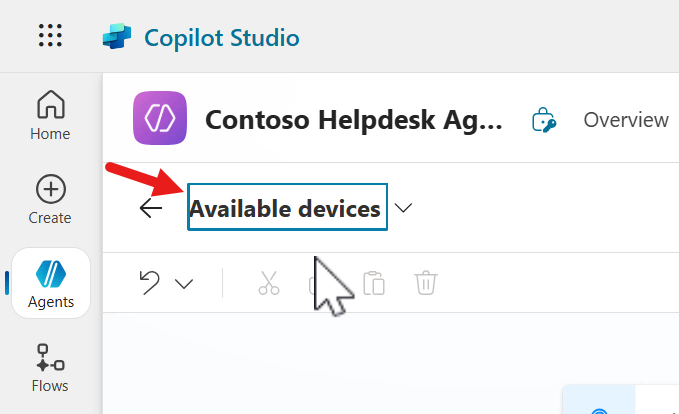Go to Home in the sidebar
The width and height of the screenshot is (679, 414).
[x=50, y=115]
